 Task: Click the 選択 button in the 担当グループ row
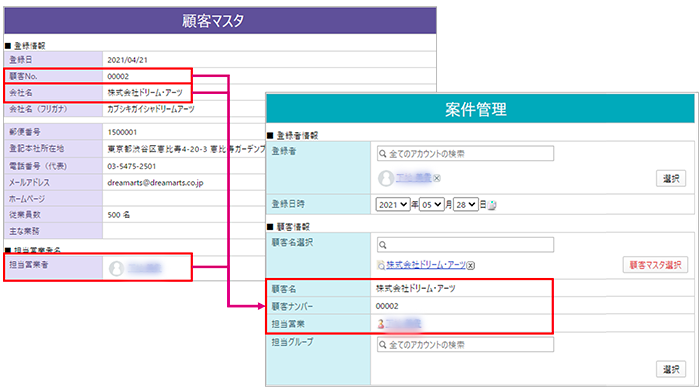(x=671, y=369)
